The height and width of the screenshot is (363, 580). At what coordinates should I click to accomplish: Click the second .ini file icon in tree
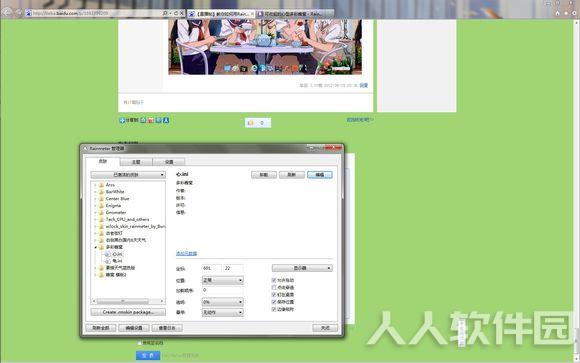point(108,261)
